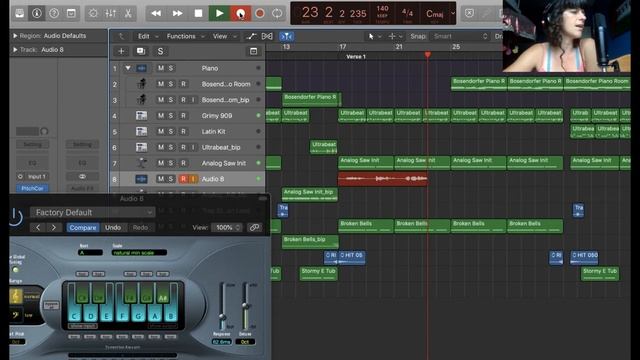This screenshot has width=640, height=360.
Task: Click the Capture Recording circle button
Action: 260,13
